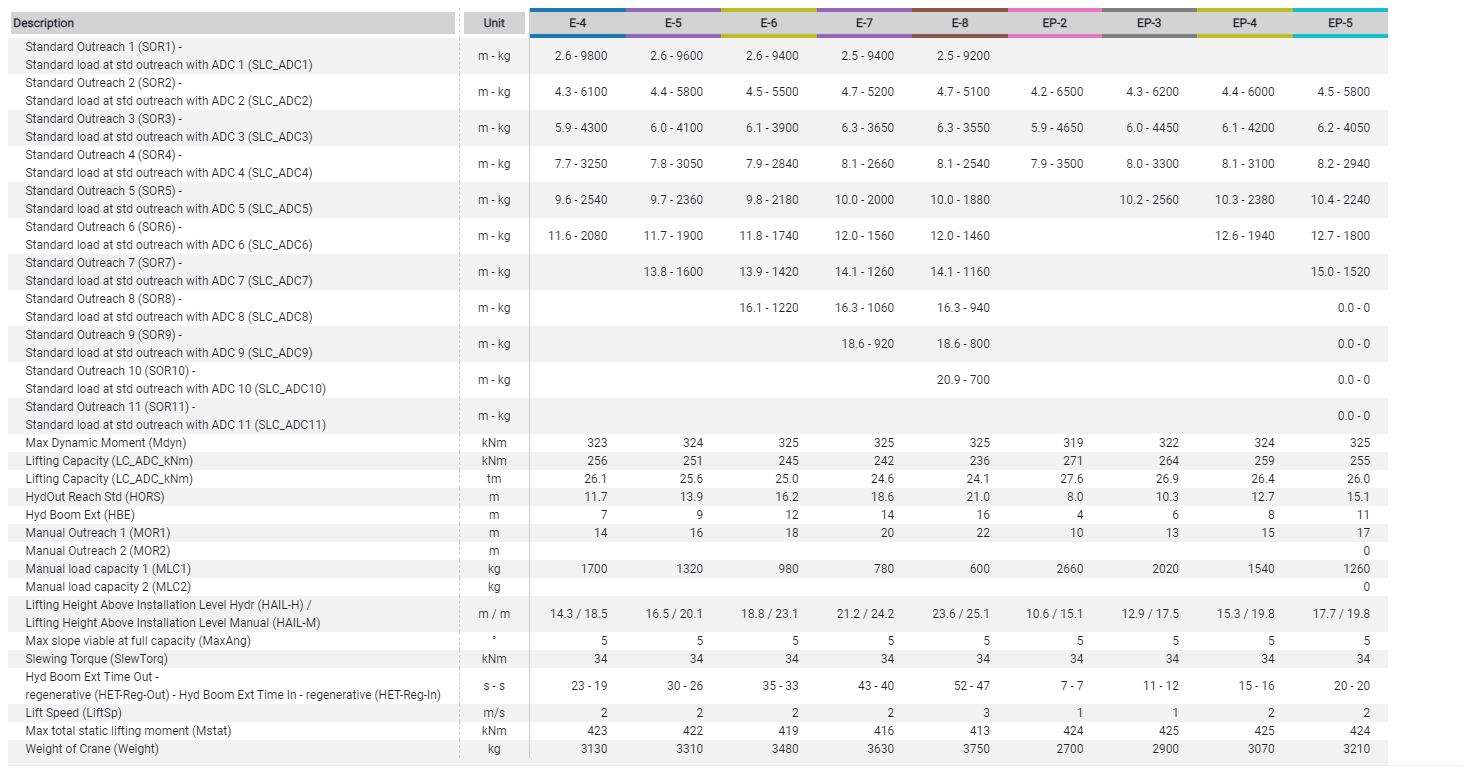The width and height of the screenshot is (1466, 769).
Task: Select the E-5 column header
Action: coord(673,23)
